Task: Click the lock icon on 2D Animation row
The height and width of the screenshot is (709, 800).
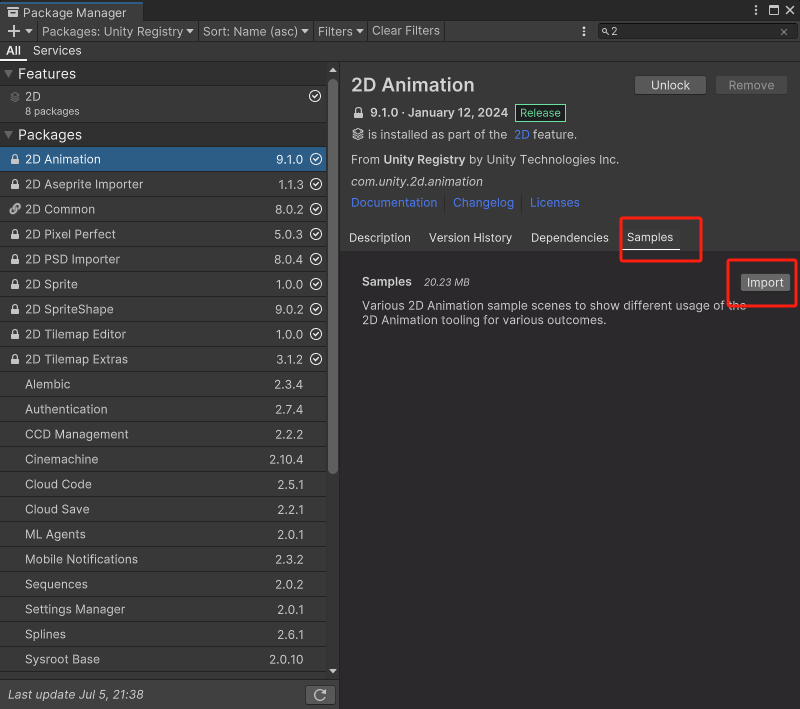Action: (15, 159)
